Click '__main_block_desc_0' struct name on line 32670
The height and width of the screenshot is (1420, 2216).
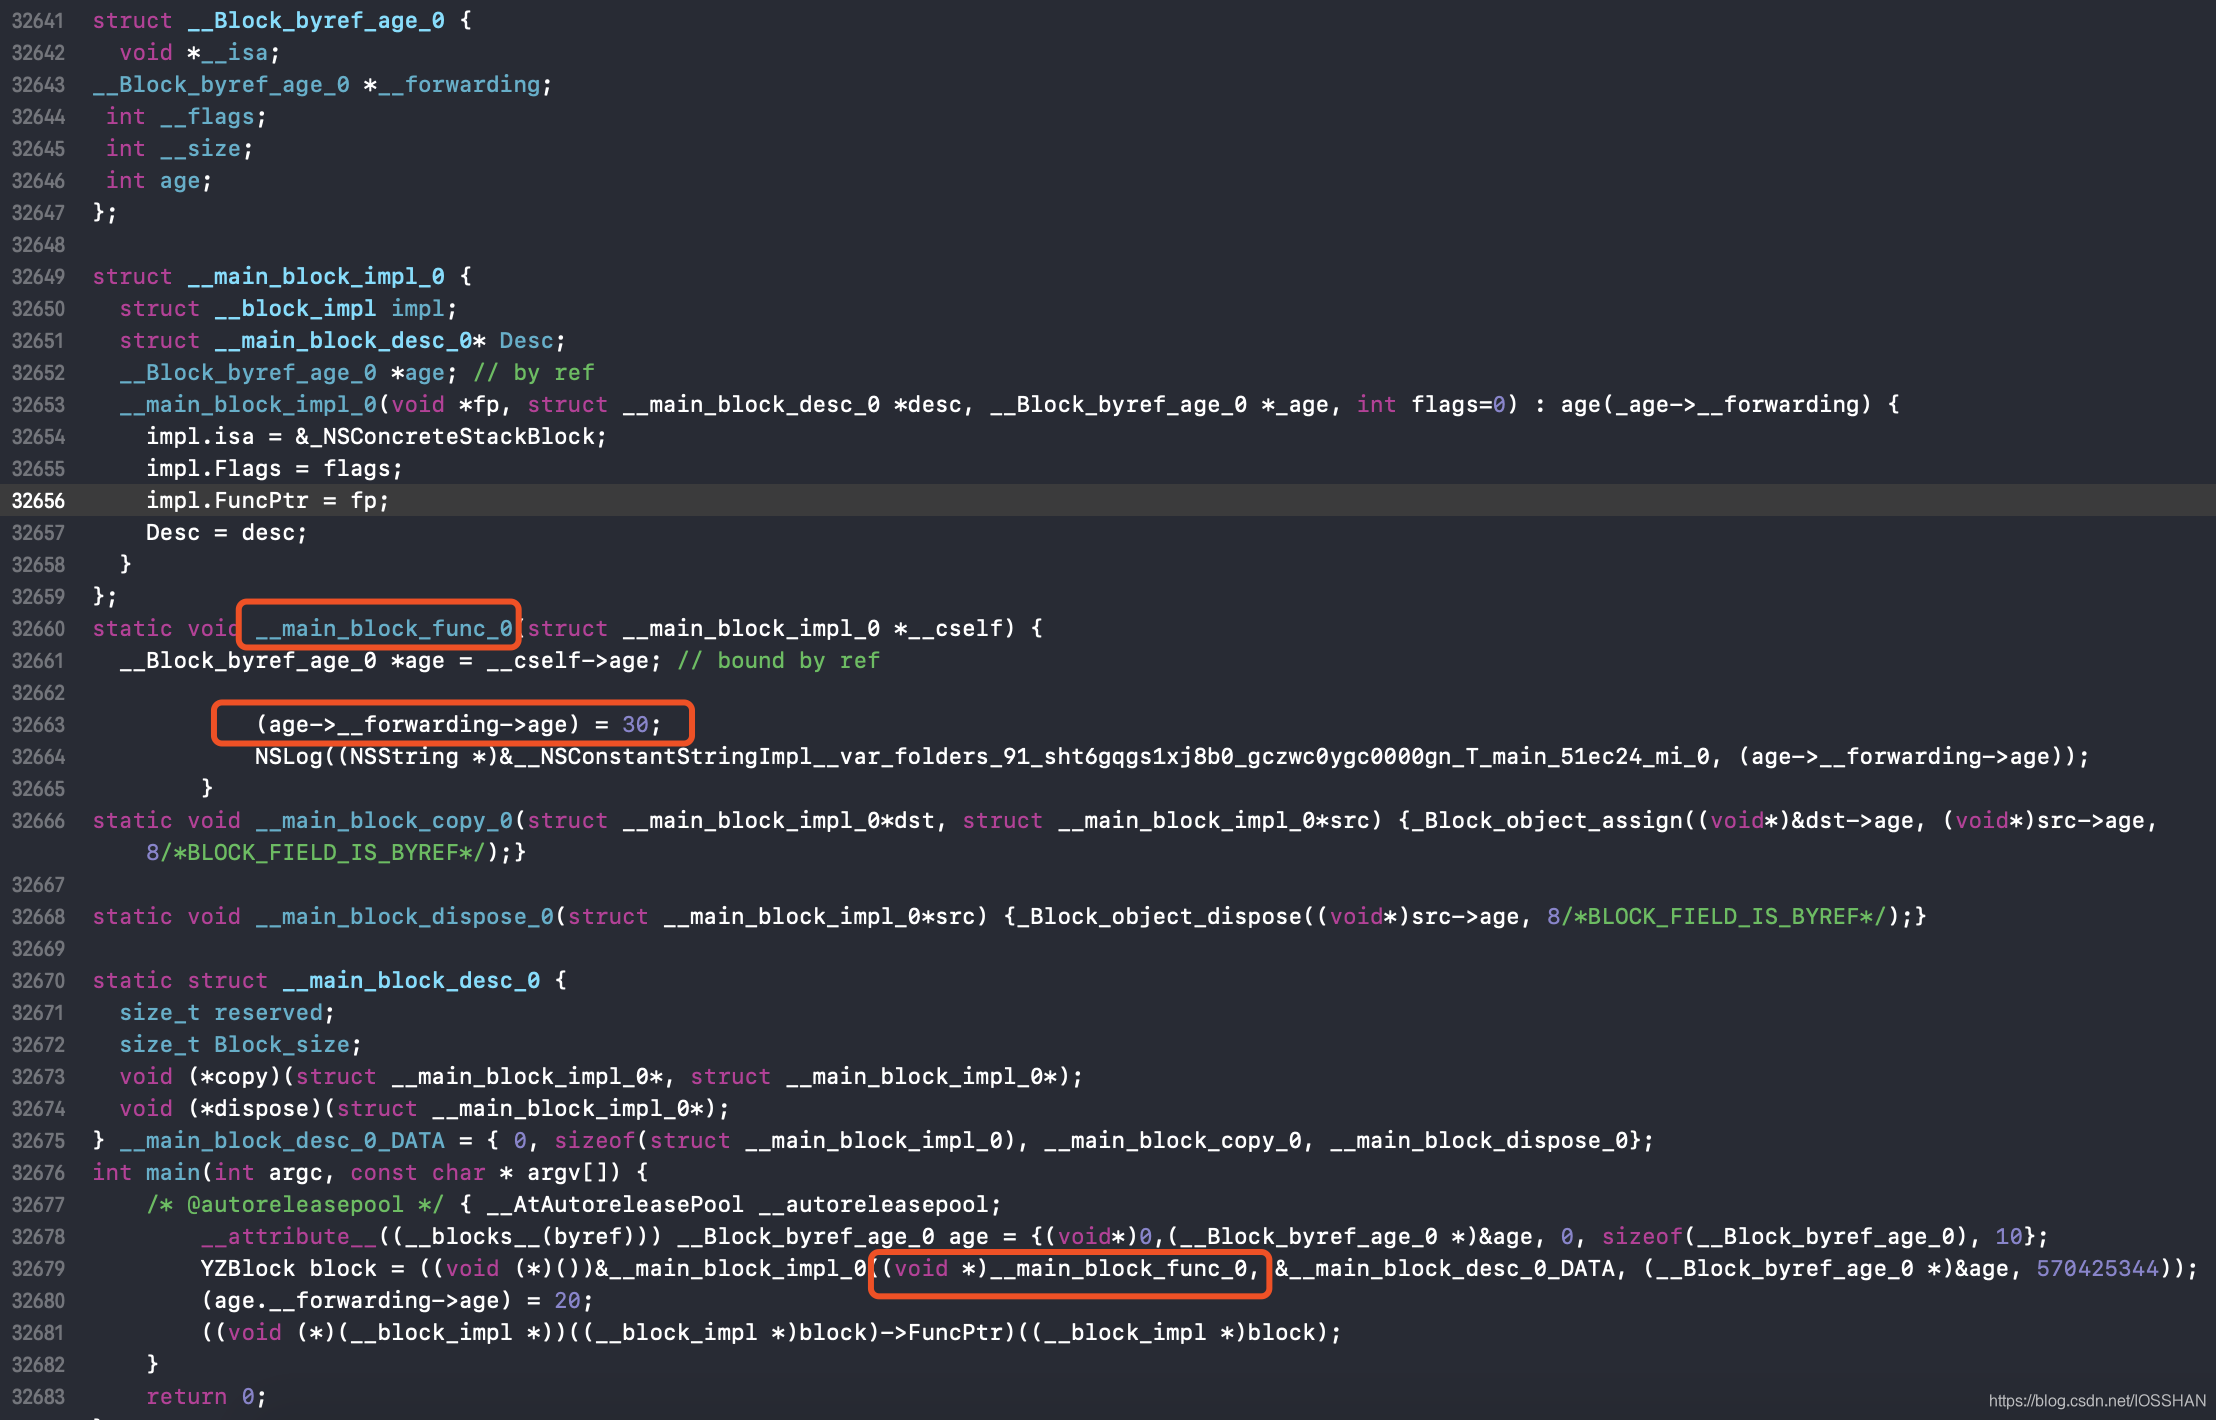tap(411, 981)
